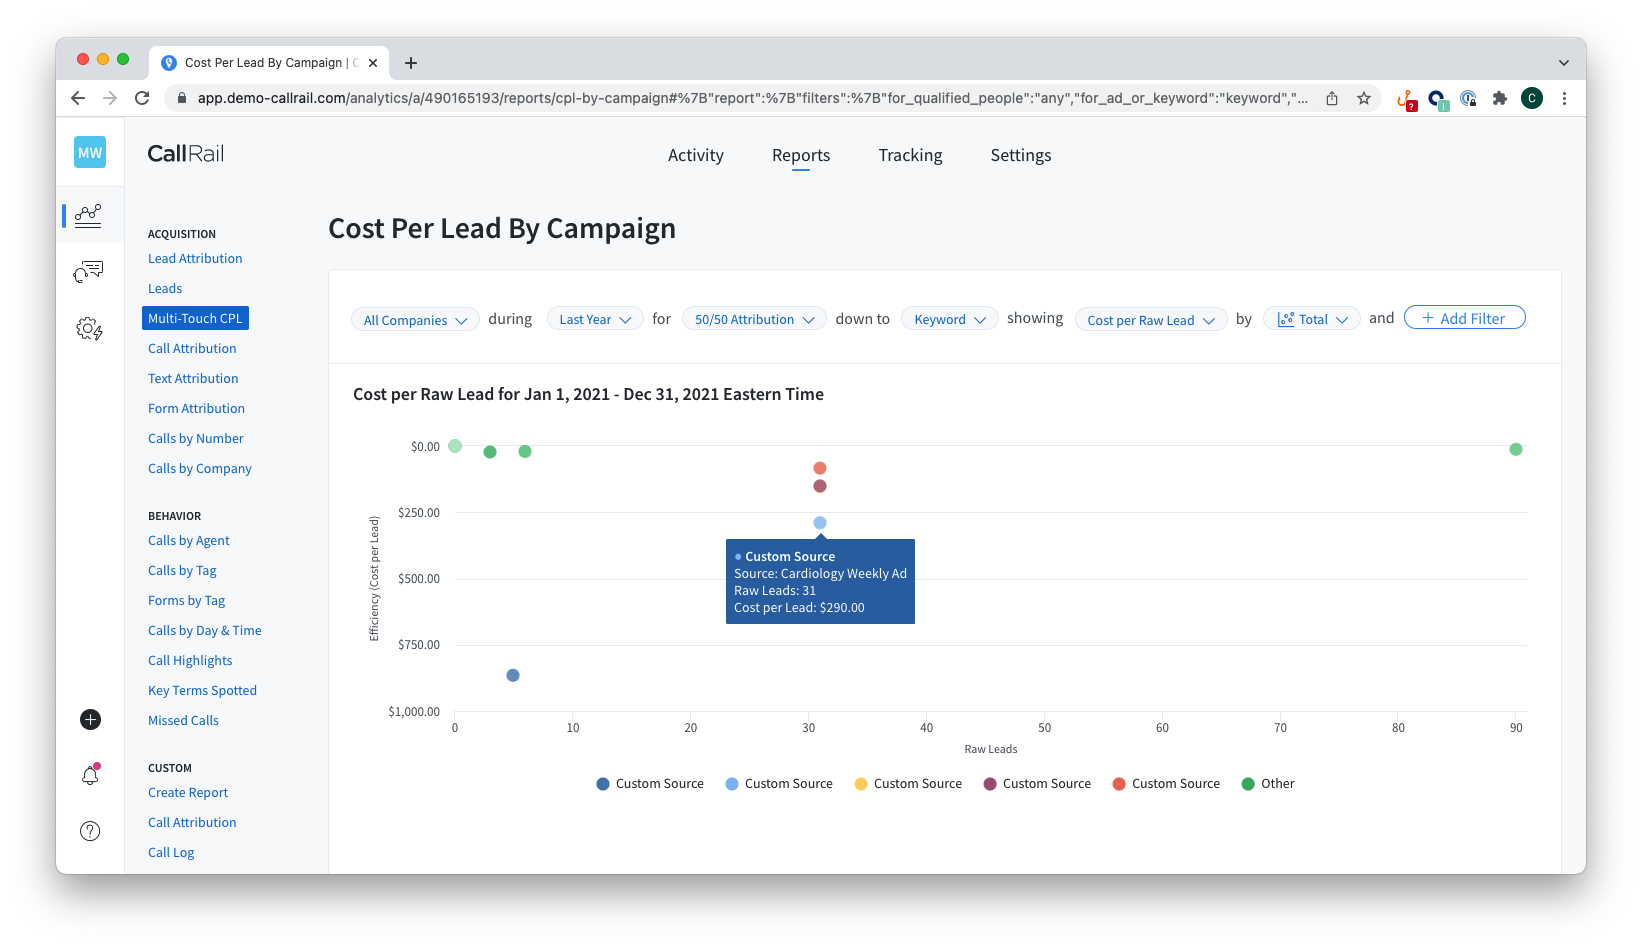Viewport: 1642px width, 948px height.
Task: Open the Keyword dropdown
Action: 950,320
